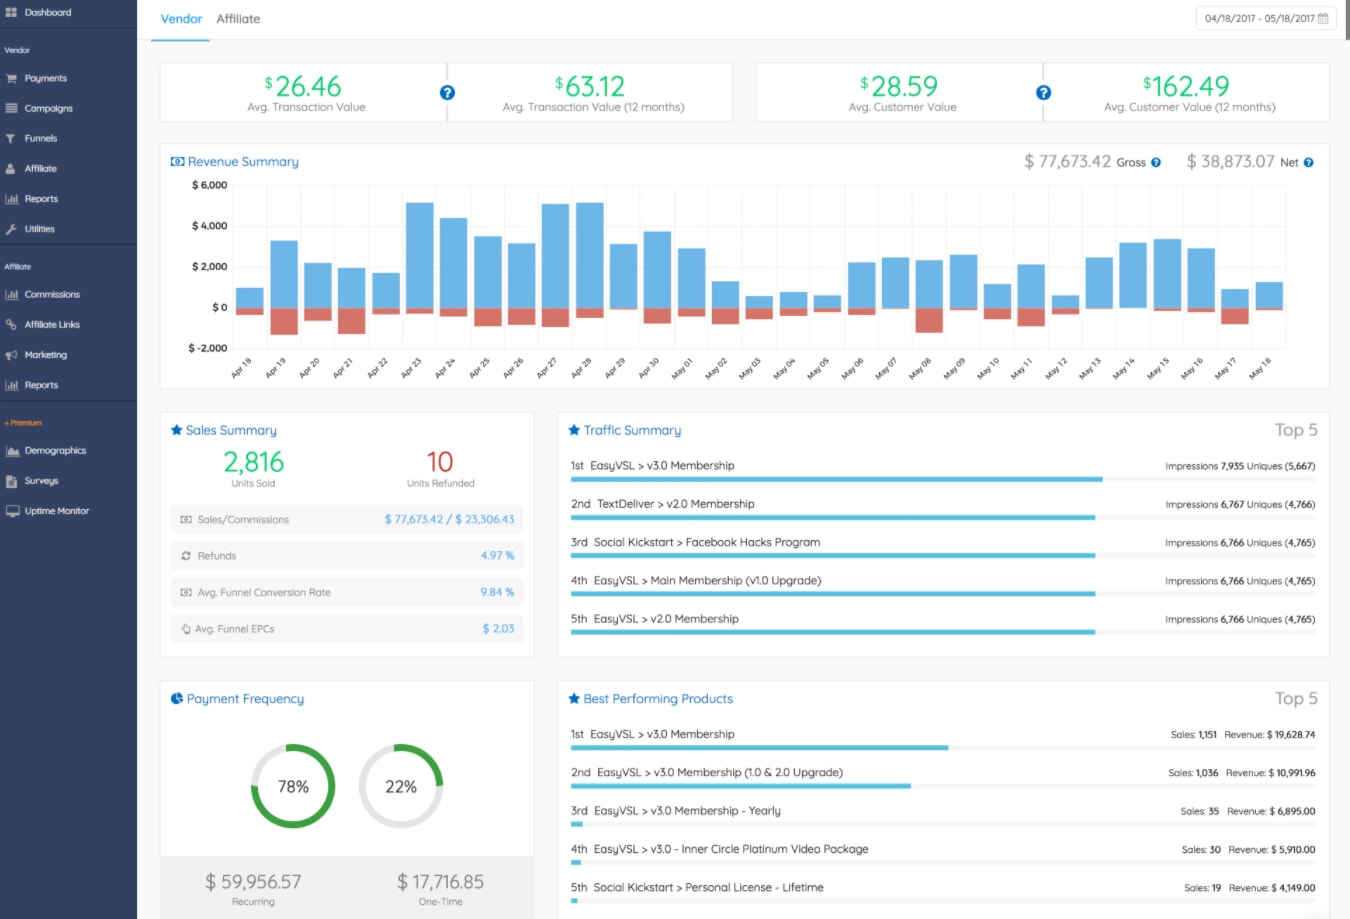The height and width of the screenshot is (919, 1350).
Task: Click the calendar icon in date field
Action: pyautogui.click(x=1324, y=18)
